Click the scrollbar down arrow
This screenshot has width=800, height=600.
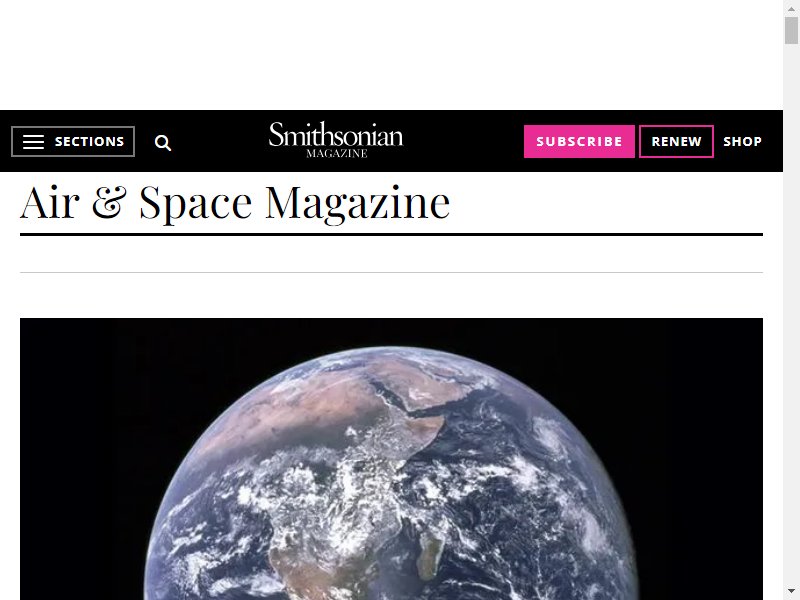[x=791, y=591]
